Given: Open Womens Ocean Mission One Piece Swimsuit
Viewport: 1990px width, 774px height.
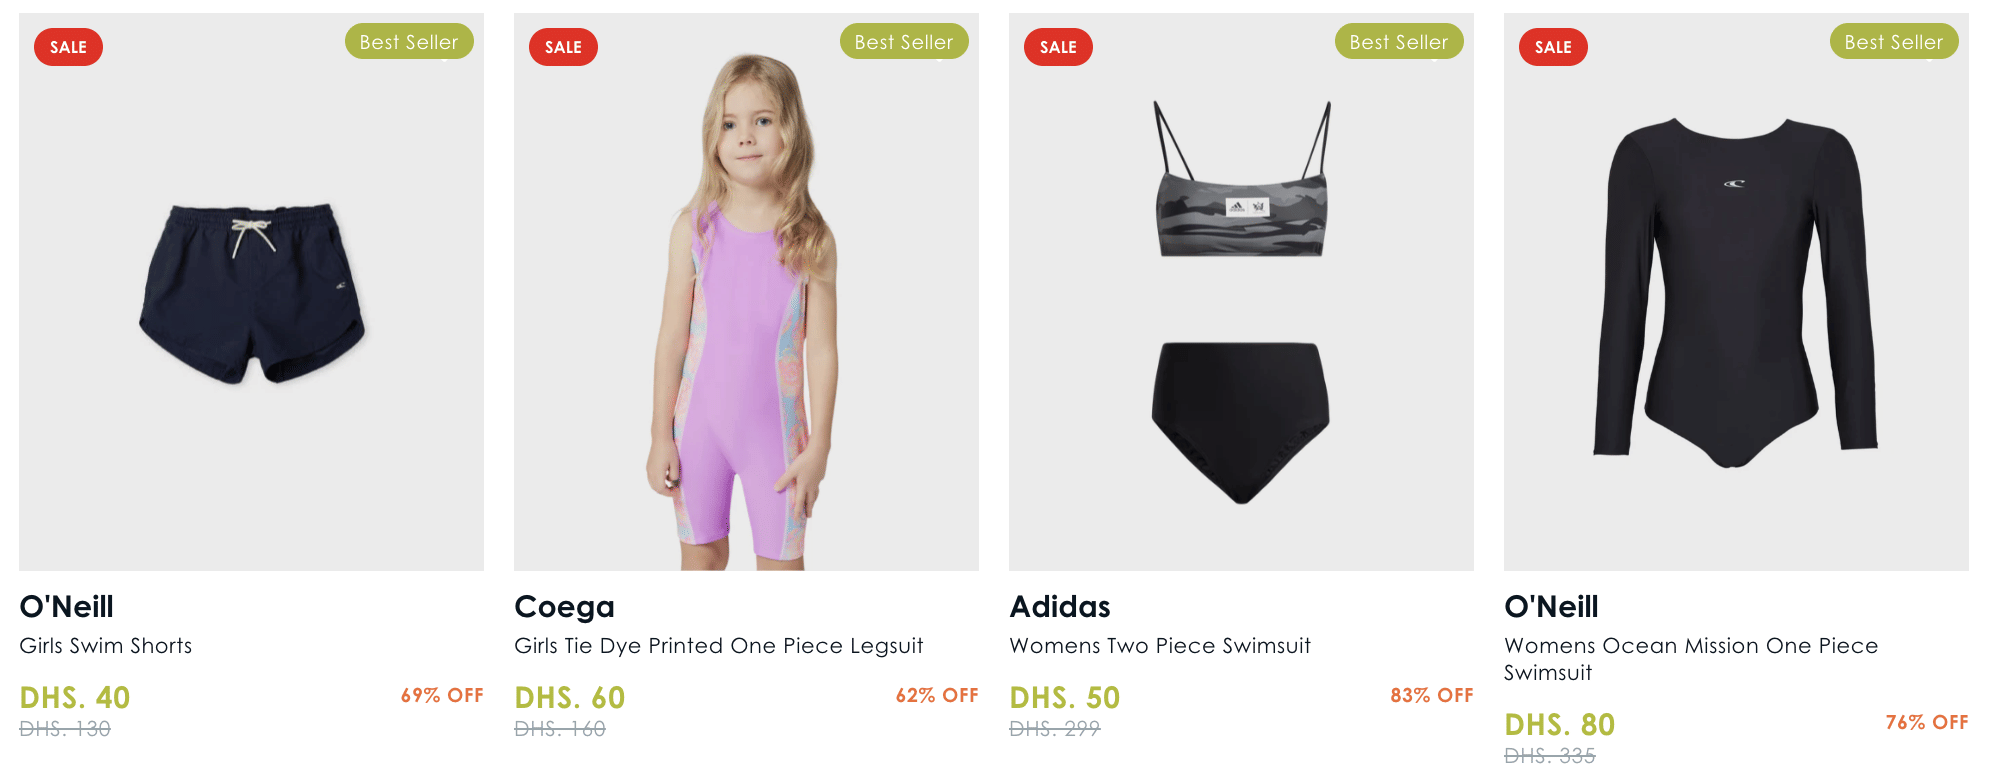Looking at the screenshot, I should [x=1690, y=659].
